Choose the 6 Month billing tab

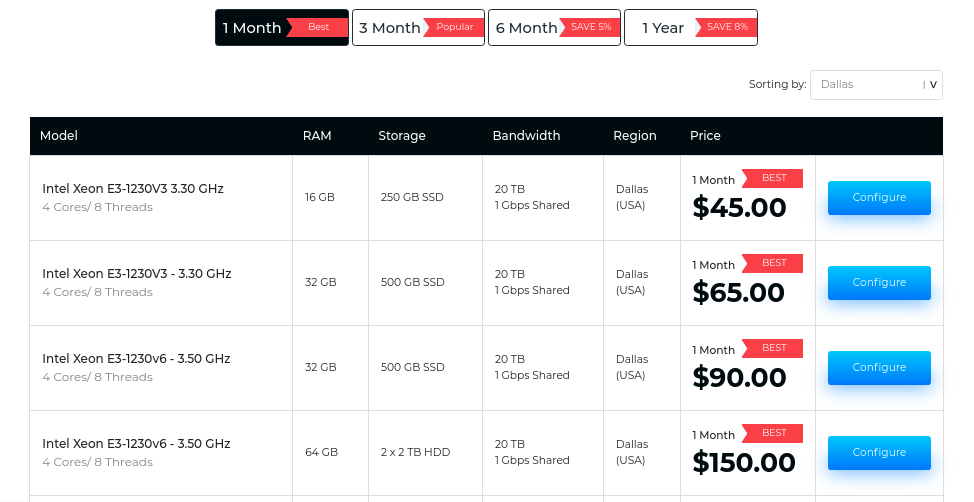click(x=554, y=27)
